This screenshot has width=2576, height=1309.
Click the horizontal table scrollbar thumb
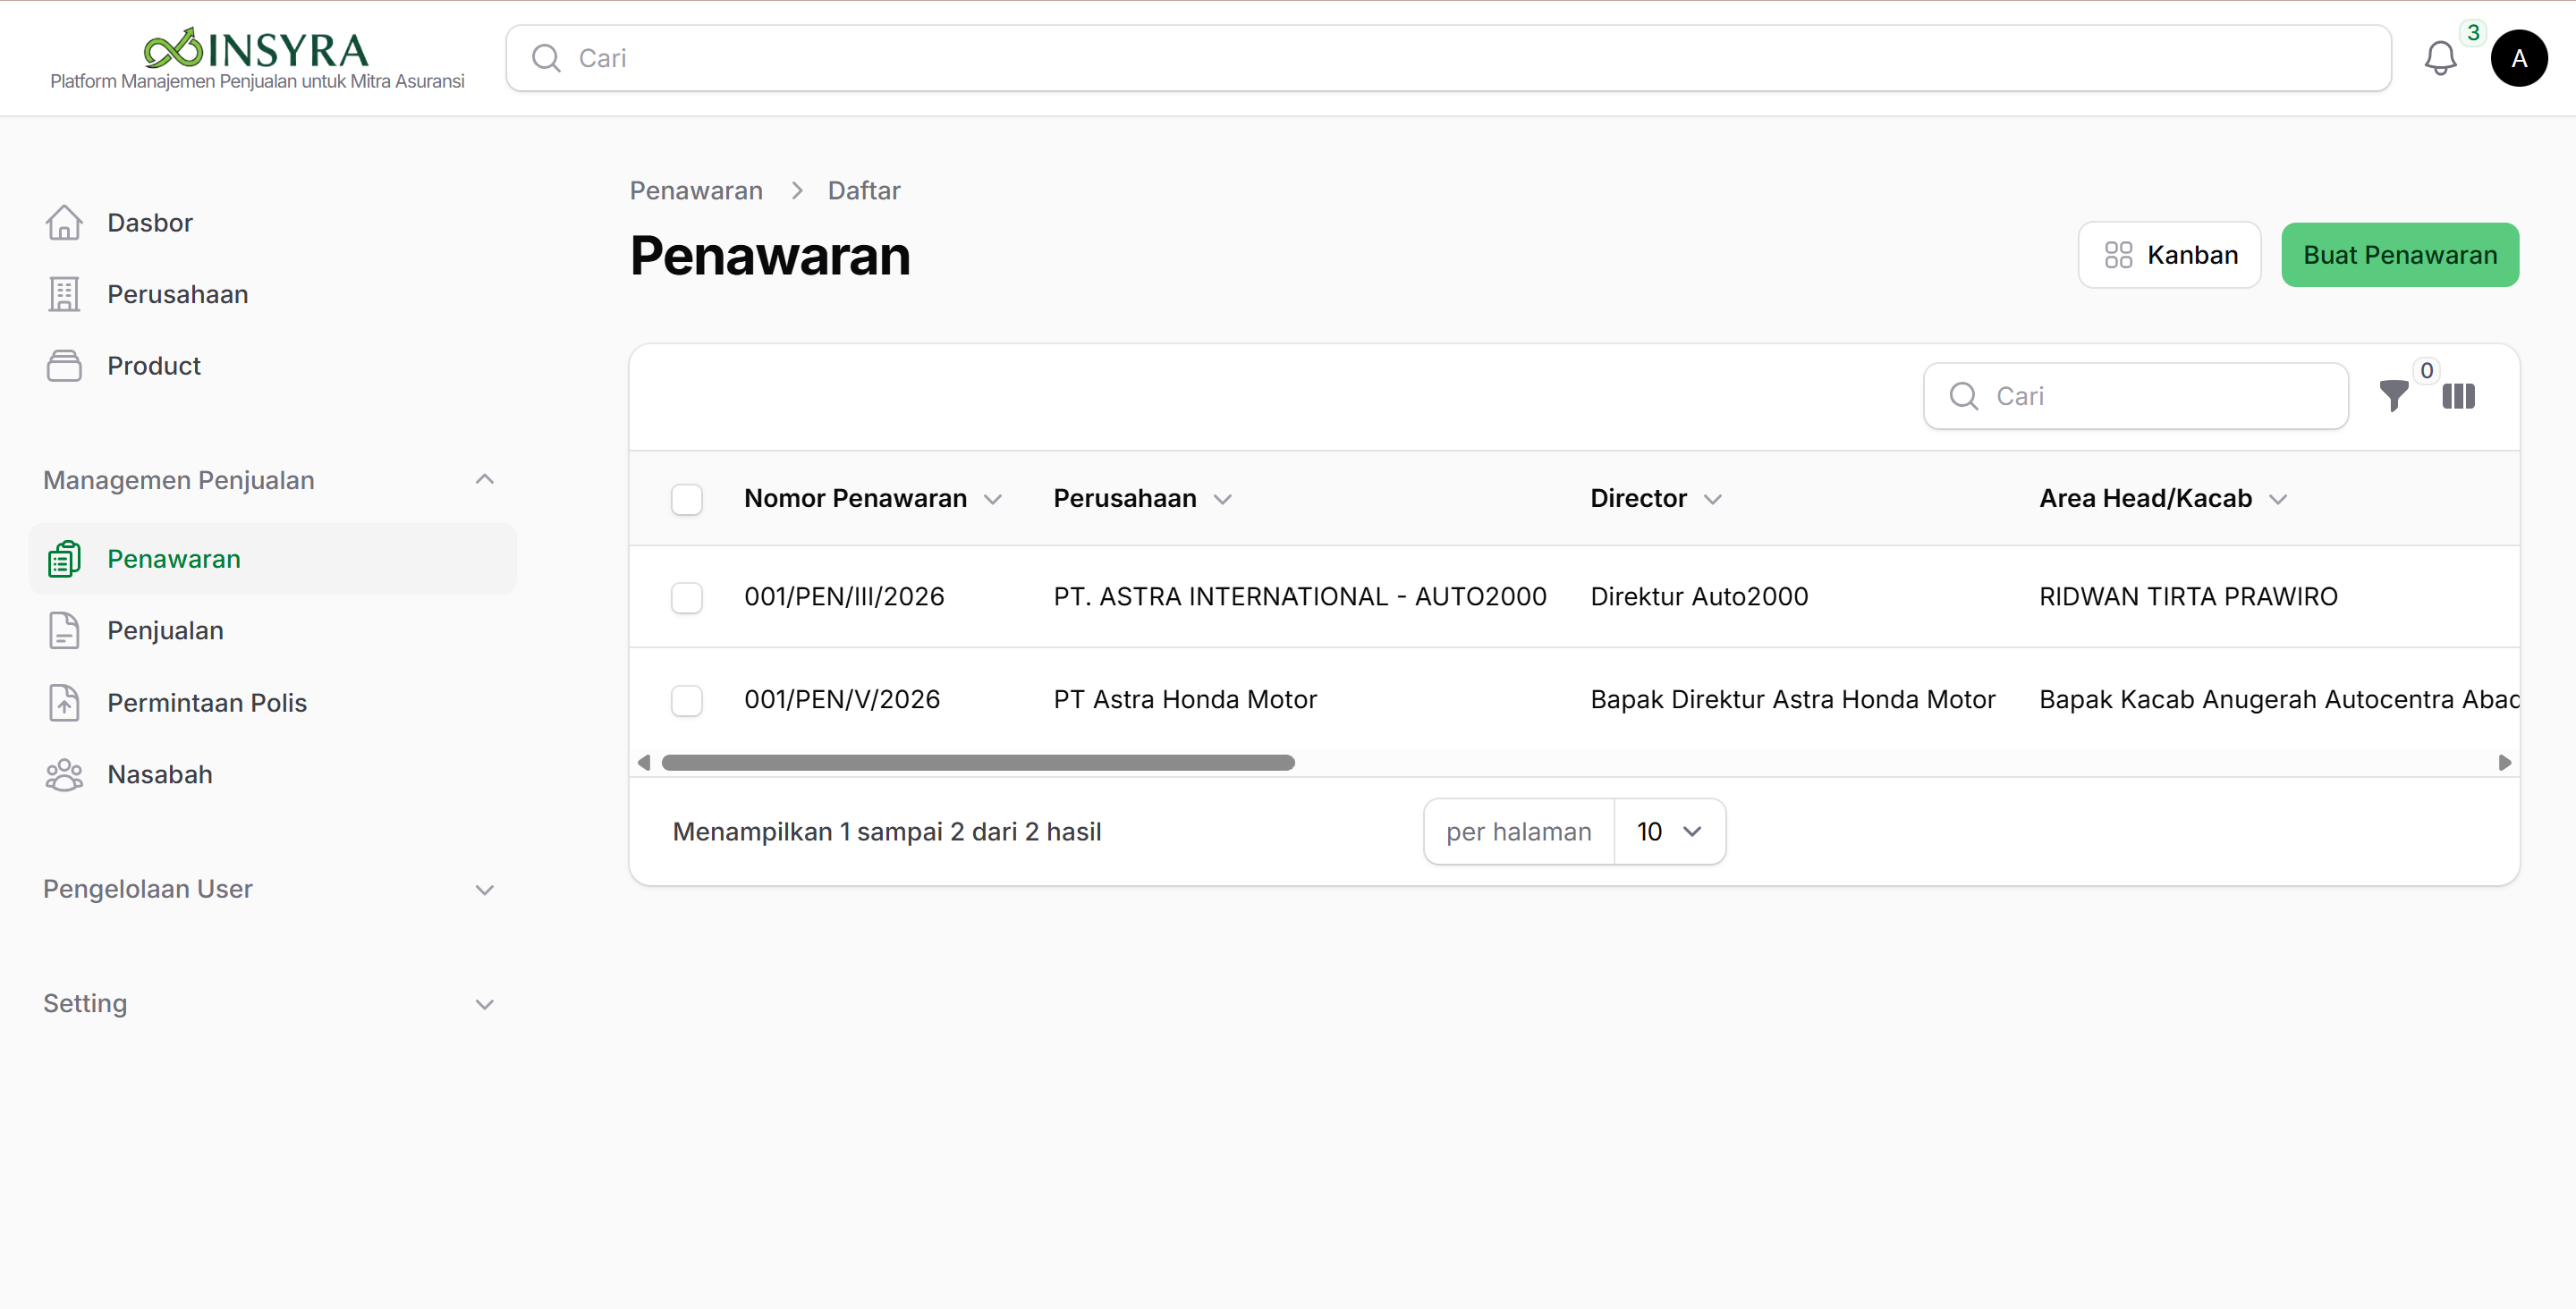[x=978, y=763]
